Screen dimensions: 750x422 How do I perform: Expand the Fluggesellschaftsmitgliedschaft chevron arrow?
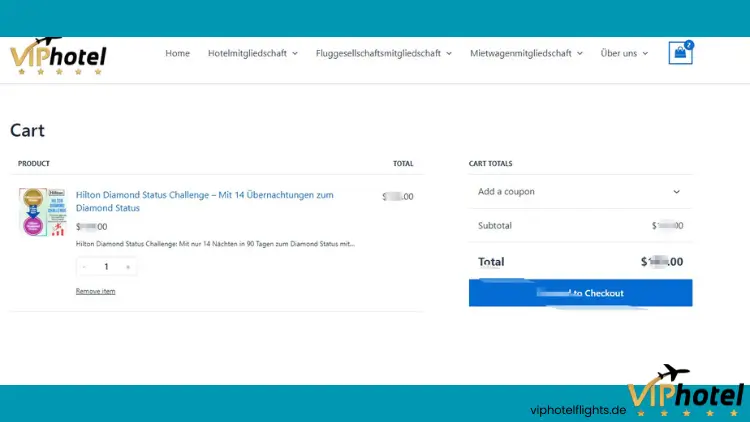(x=449, y=54)
